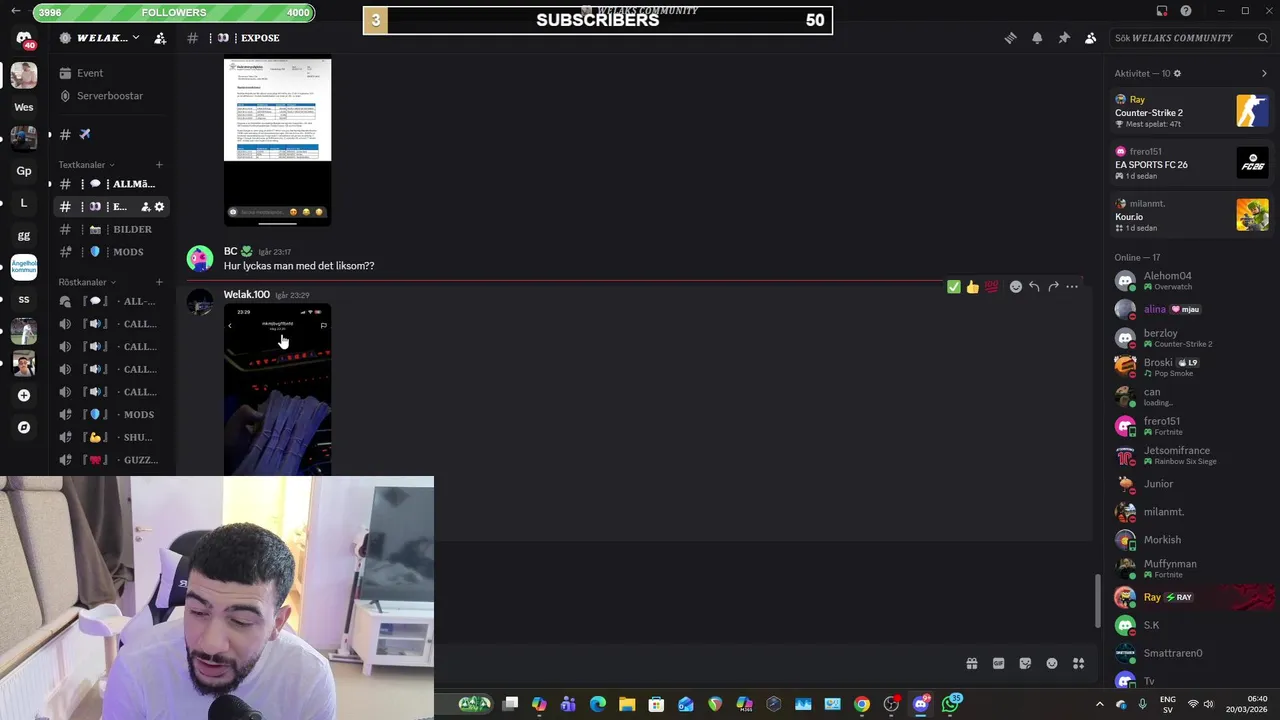Collapse the Röstkanaler category
Viewport: 1280px width, 720px height.
click(87, 282)
